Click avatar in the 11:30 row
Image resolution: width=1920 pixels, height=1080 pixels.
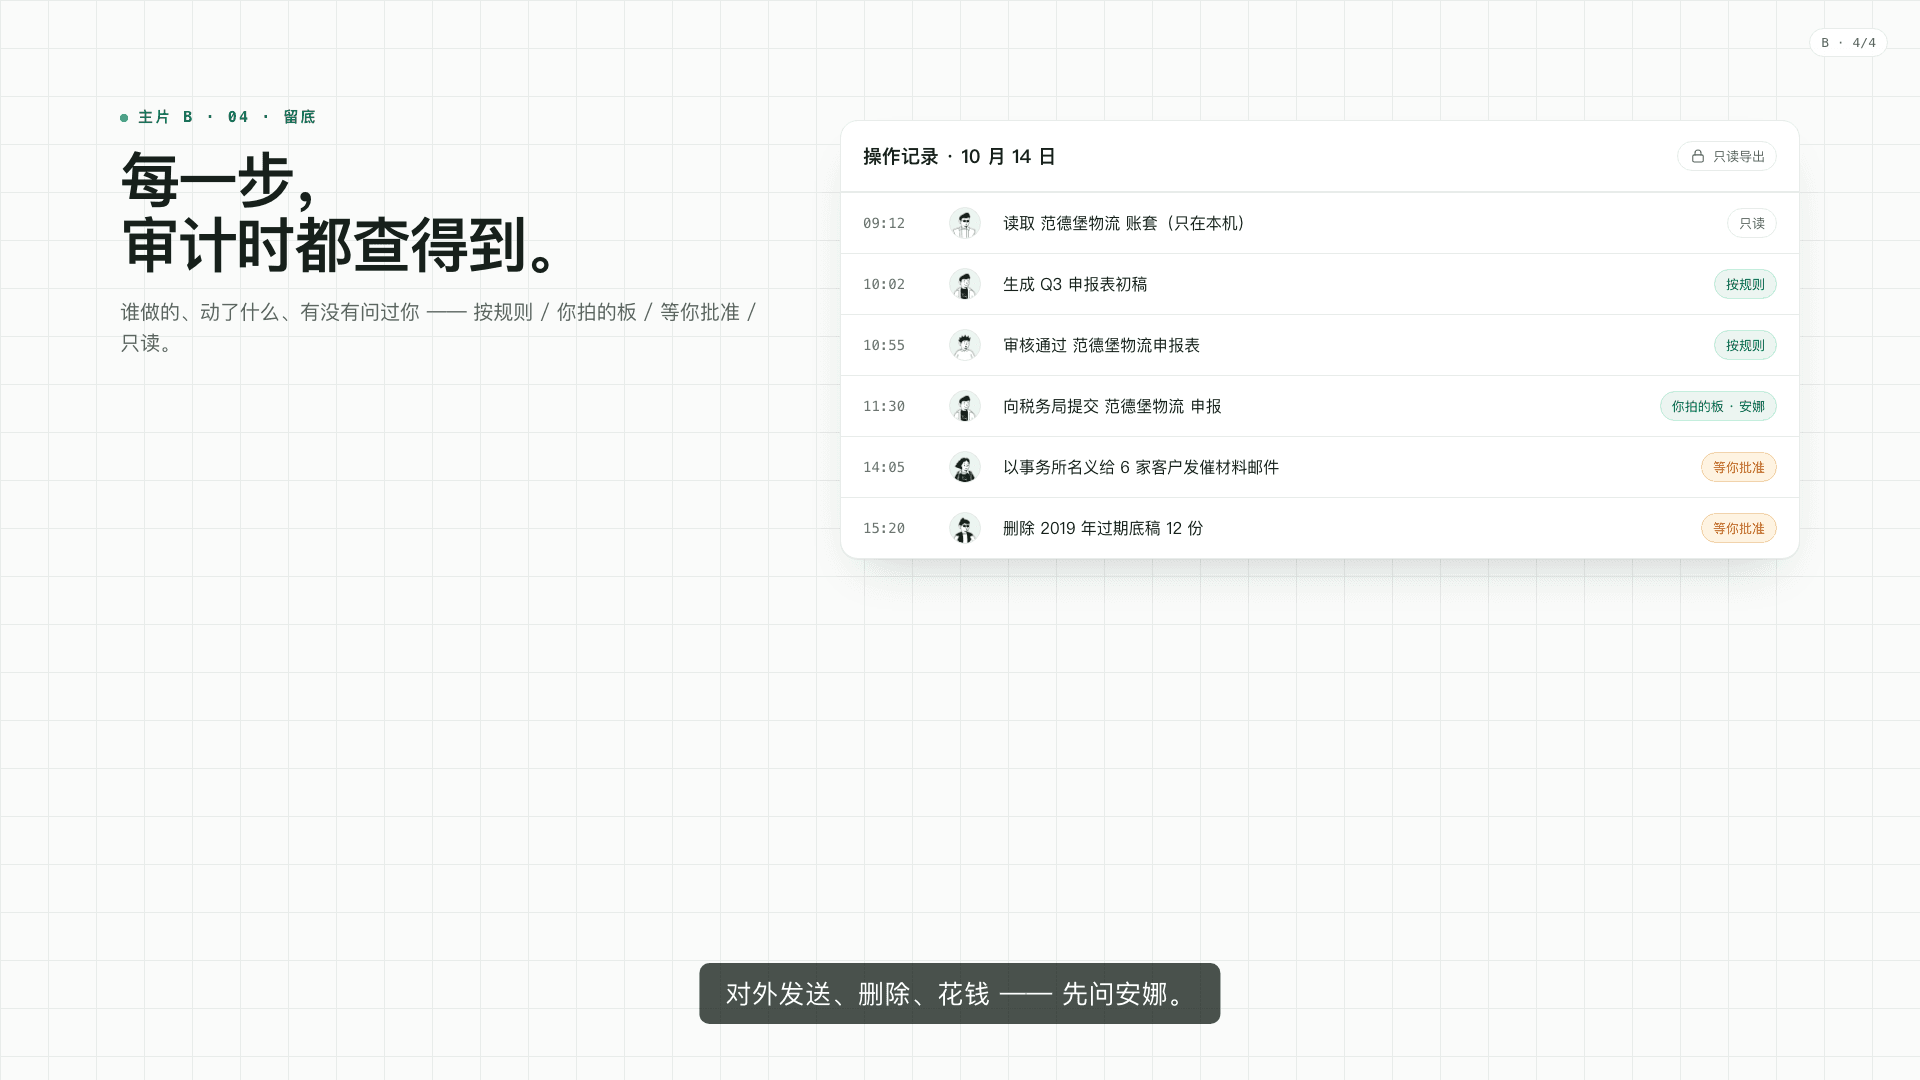[964, 406]
